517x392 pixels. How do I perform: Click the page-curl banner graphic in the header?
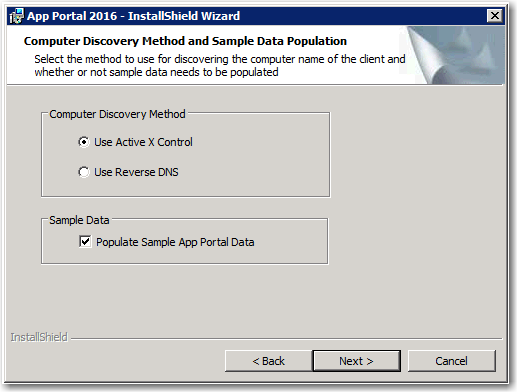(455, 55)
